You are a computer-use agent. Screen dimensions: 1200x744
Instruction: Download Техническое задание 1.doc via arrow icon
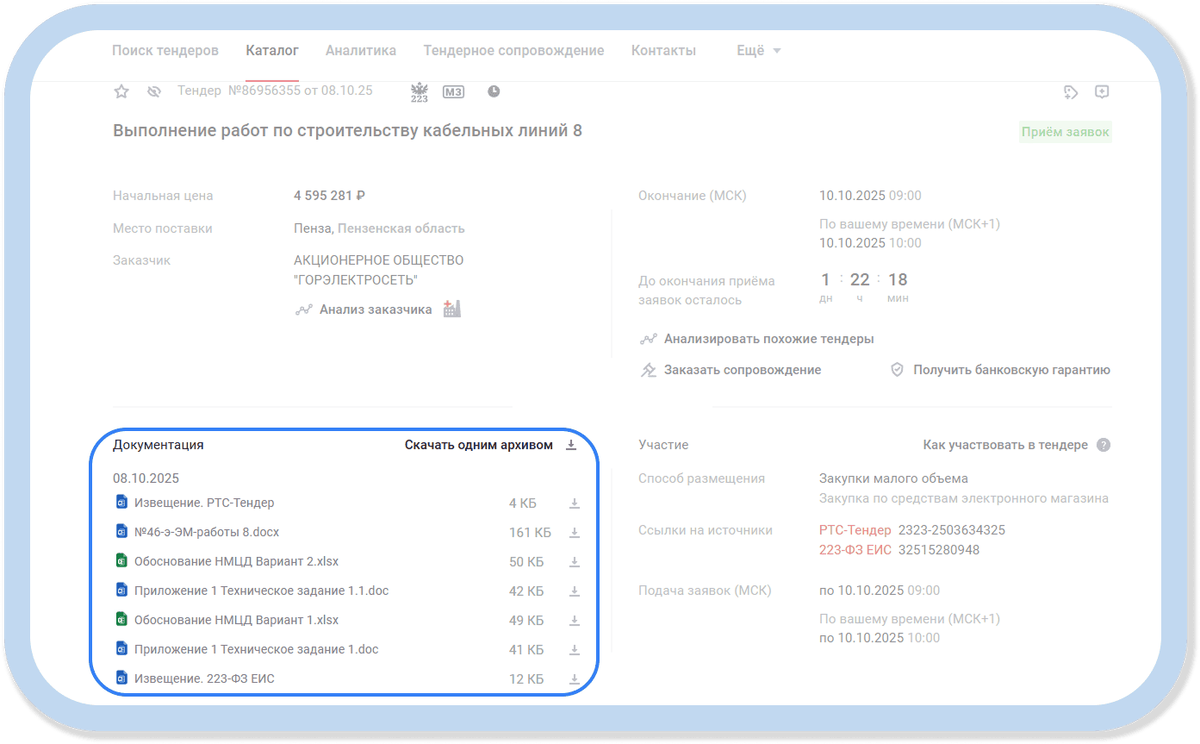point(575,649)
